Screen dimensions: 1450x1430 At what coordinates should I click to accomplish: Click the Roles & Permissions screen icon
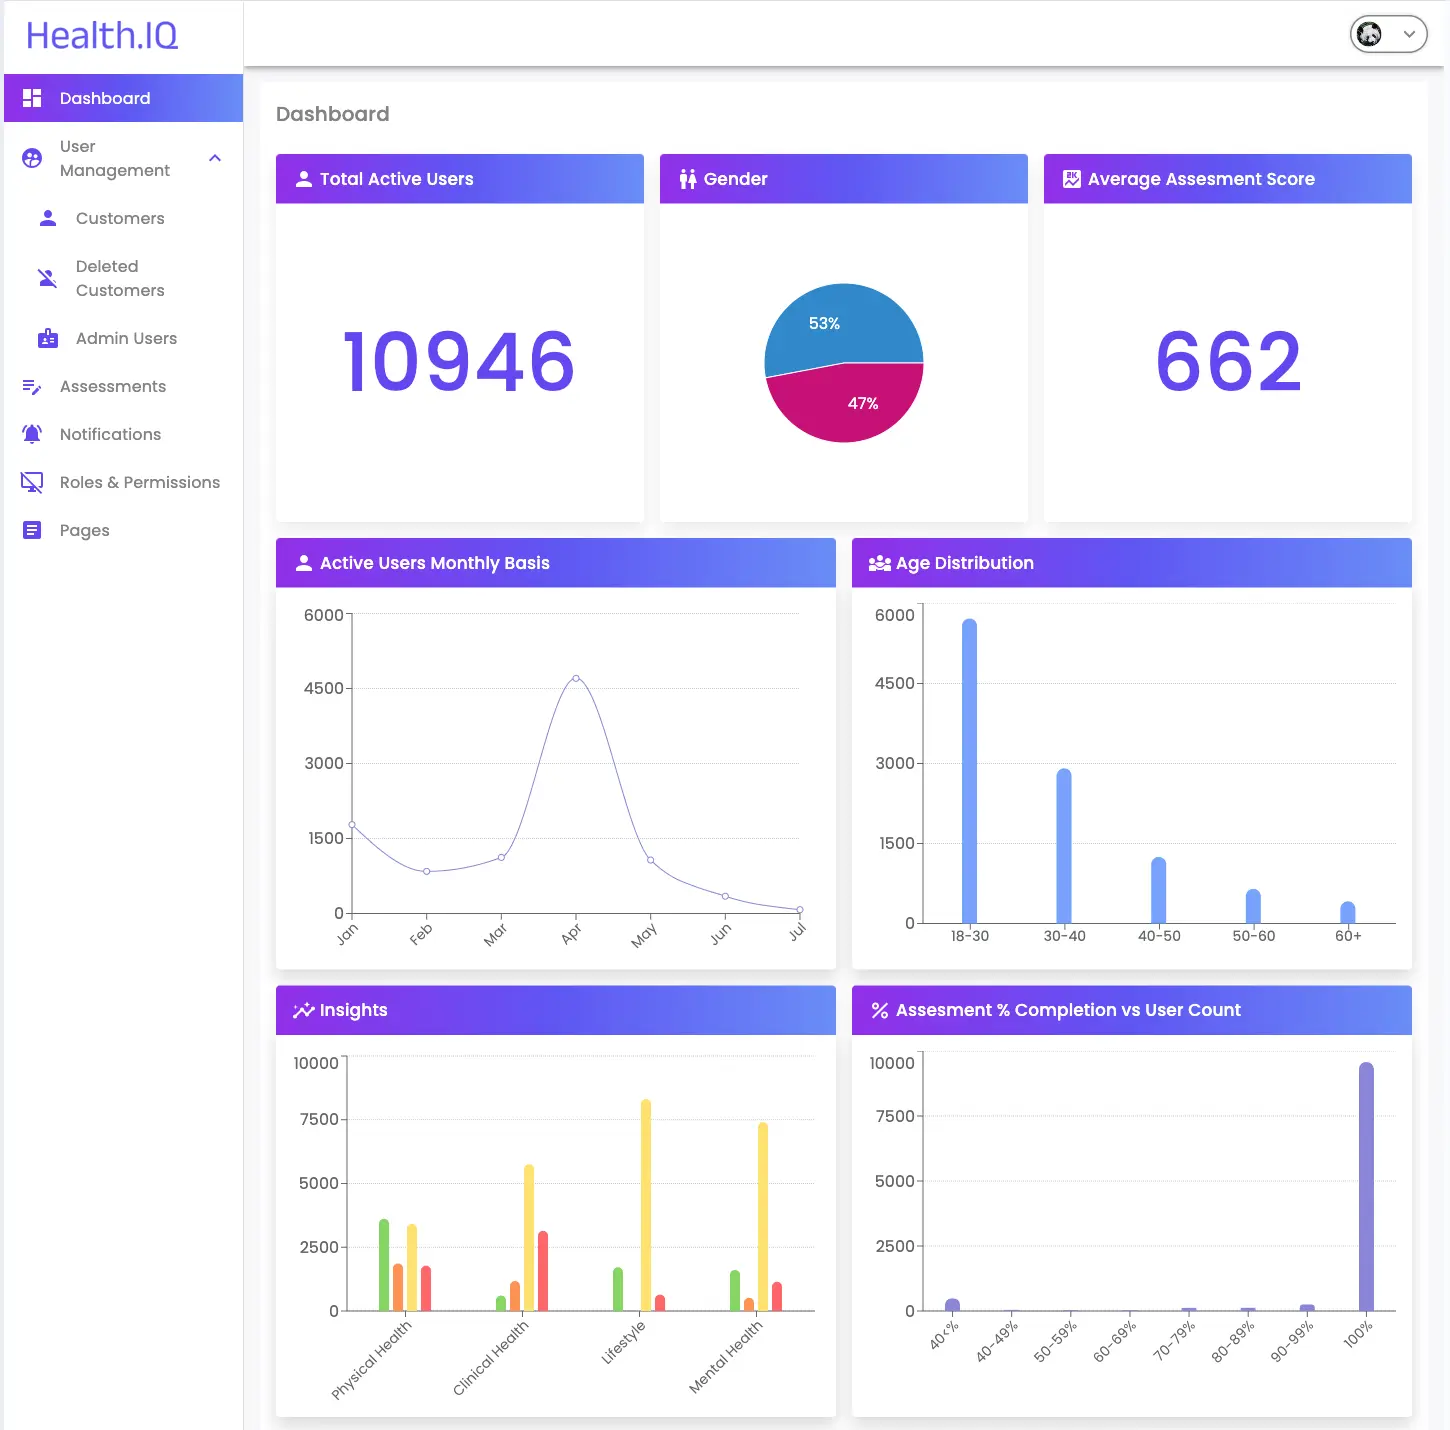(x=32, y=482)
